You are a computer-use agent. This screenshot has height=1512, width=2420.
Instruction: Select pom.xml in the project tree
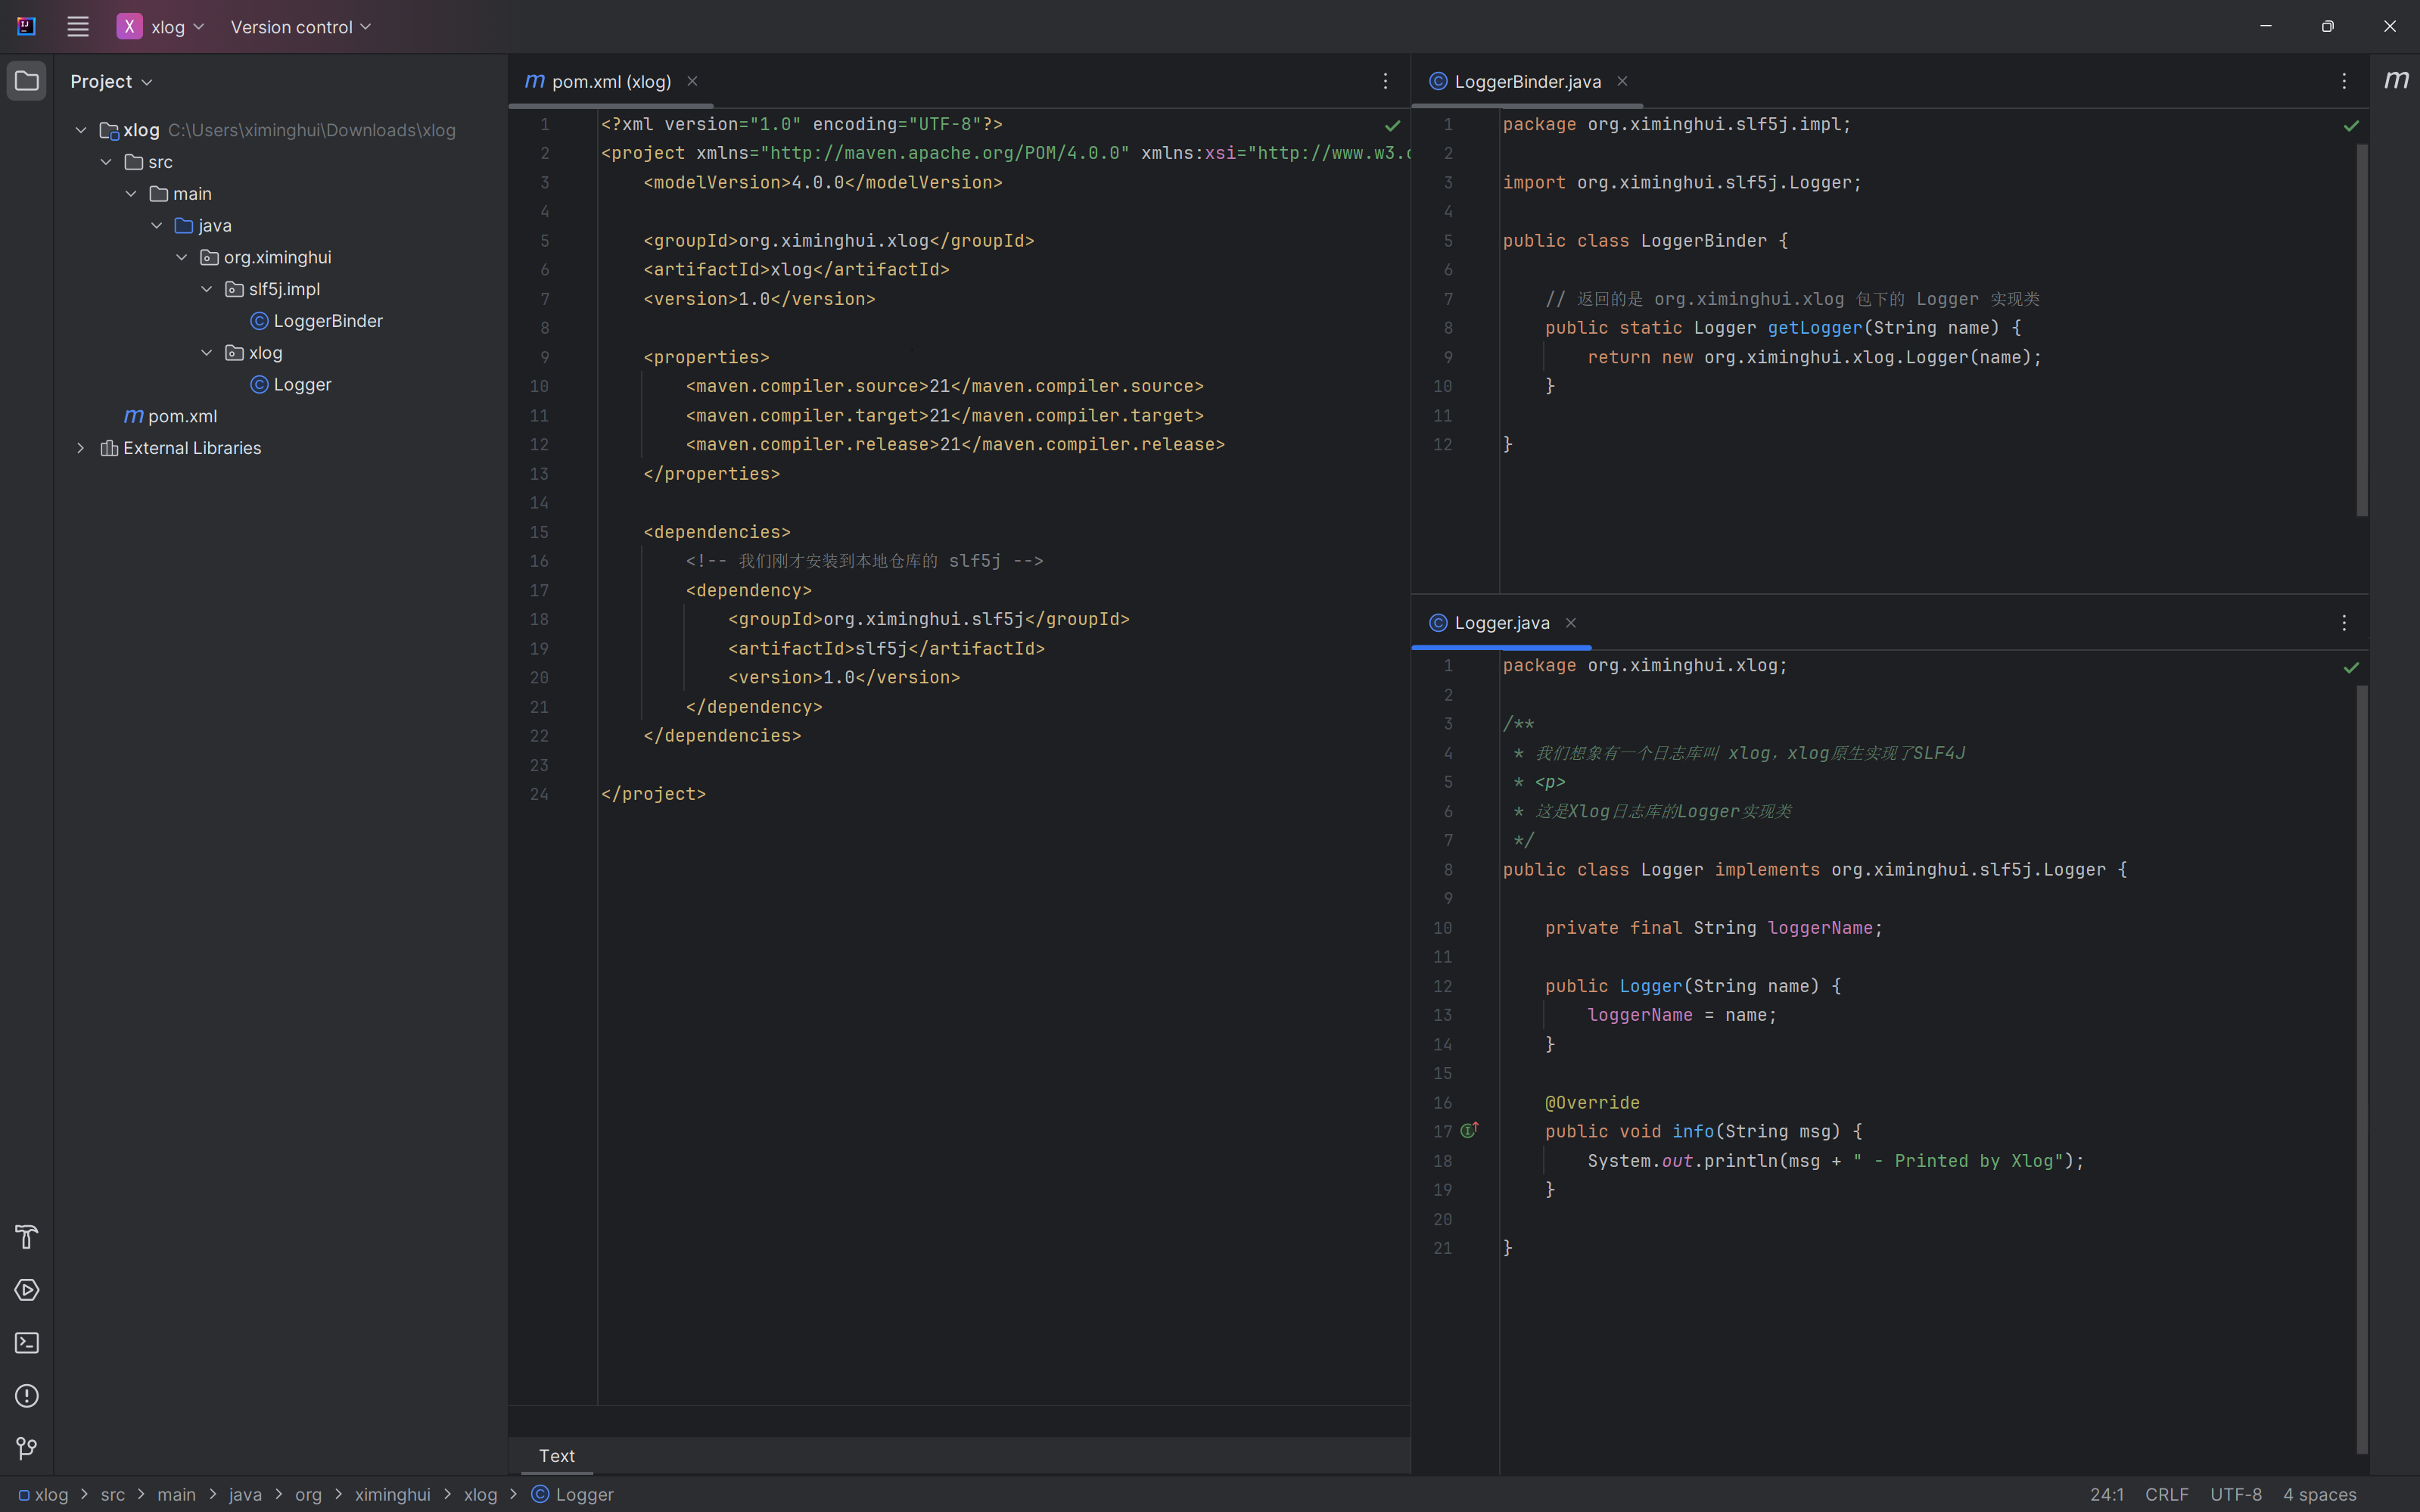pos(171,416)
